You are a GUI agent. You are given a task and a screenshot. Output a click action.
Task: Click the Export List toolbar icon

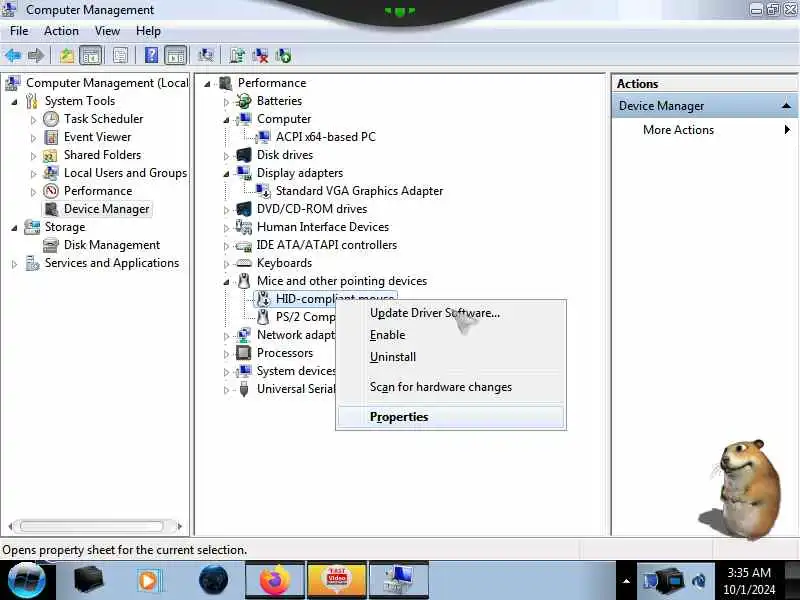[120, 55]
